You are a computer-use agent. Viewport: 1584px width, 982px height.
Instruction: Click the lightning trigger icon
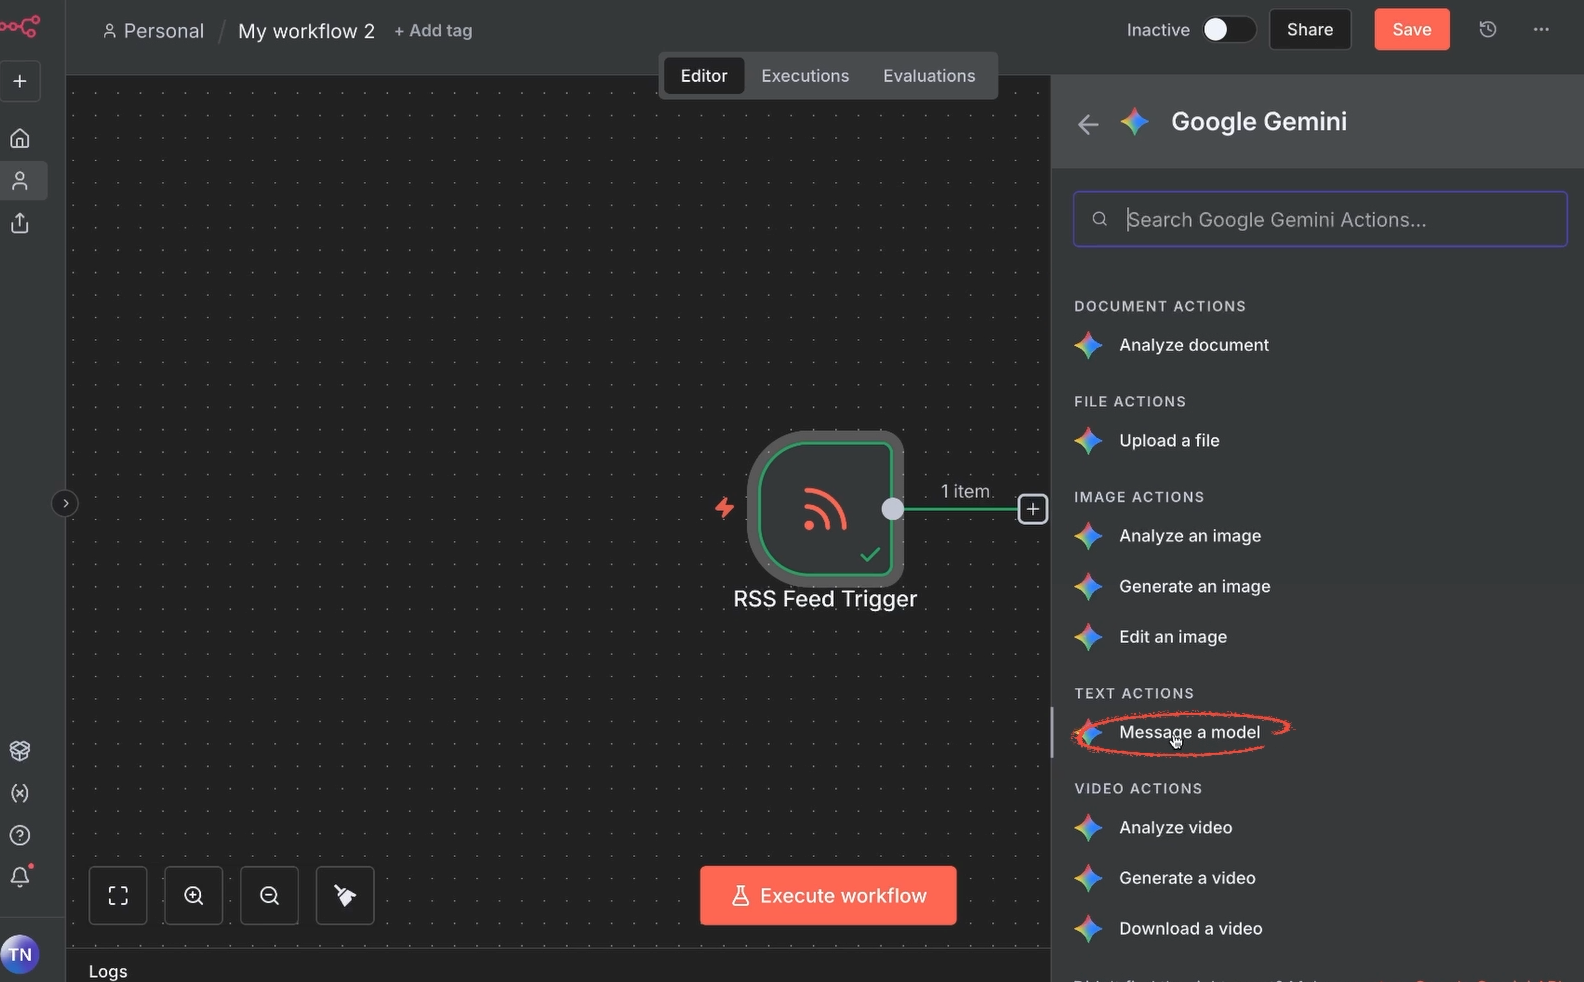pos(724,508)
